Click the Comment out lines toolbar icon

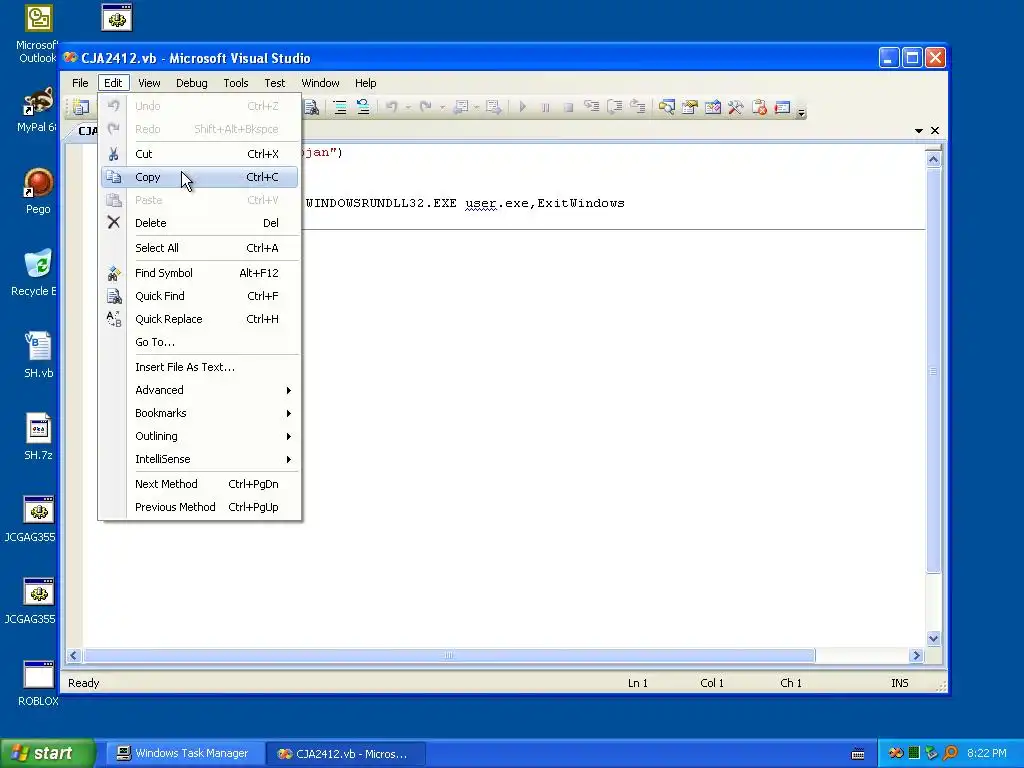click(x=340, y=107)
